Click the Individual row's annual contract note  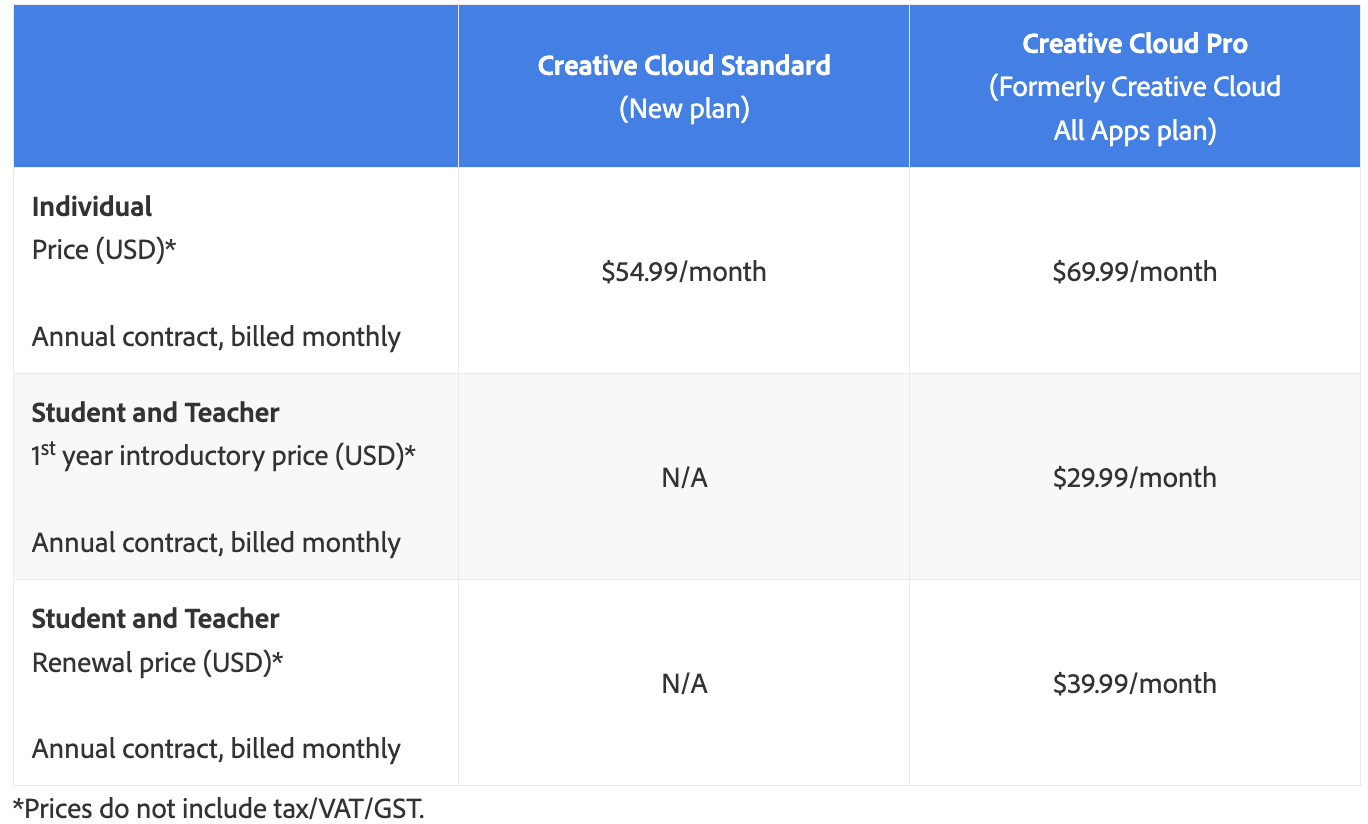[x=216, y=337]
